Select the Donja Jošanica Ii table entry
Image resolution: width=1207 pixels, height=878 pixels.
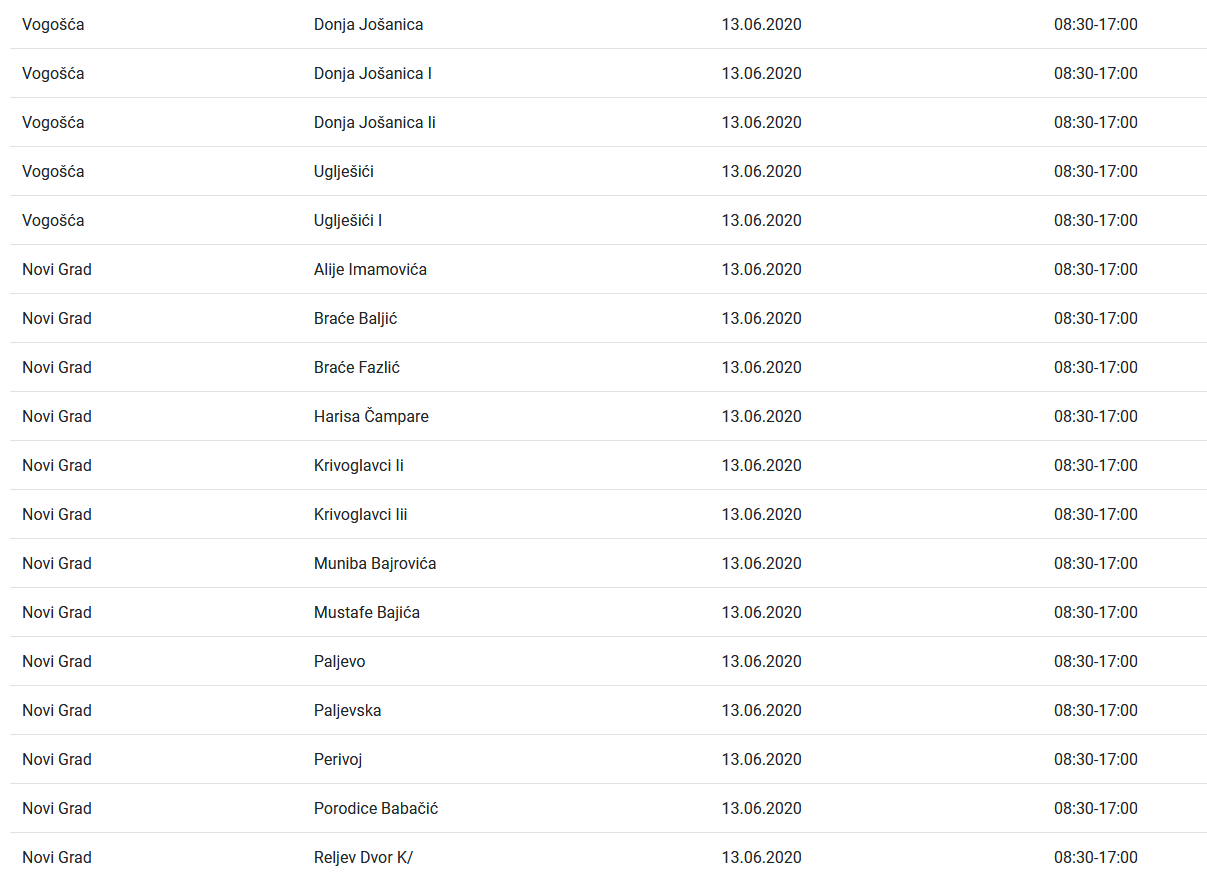coord(375,123)
